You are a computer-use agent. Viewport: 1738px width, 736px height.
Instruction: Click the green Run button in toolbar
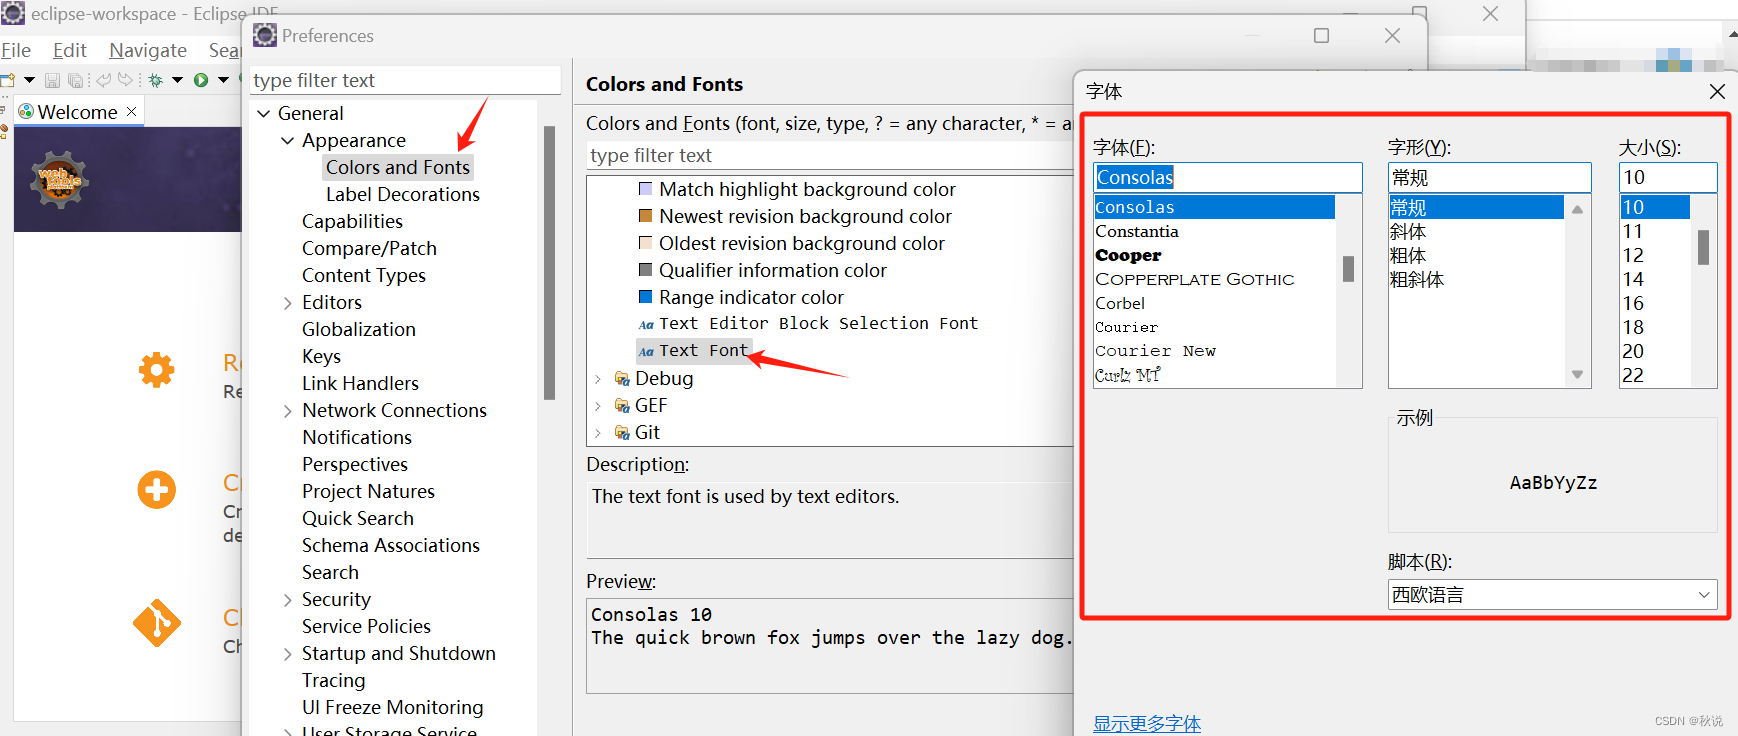[201, 80]
